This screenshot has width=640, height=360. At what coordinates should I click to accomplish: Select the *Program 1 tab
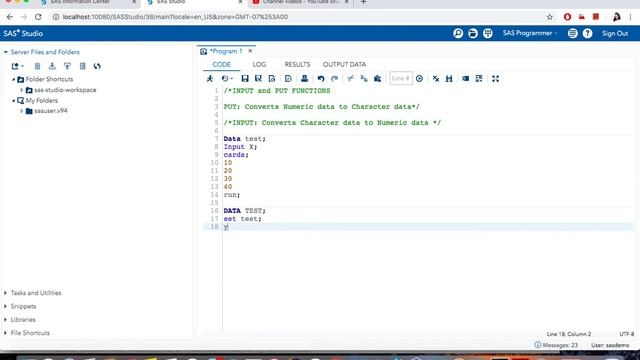tap(226, 51)
